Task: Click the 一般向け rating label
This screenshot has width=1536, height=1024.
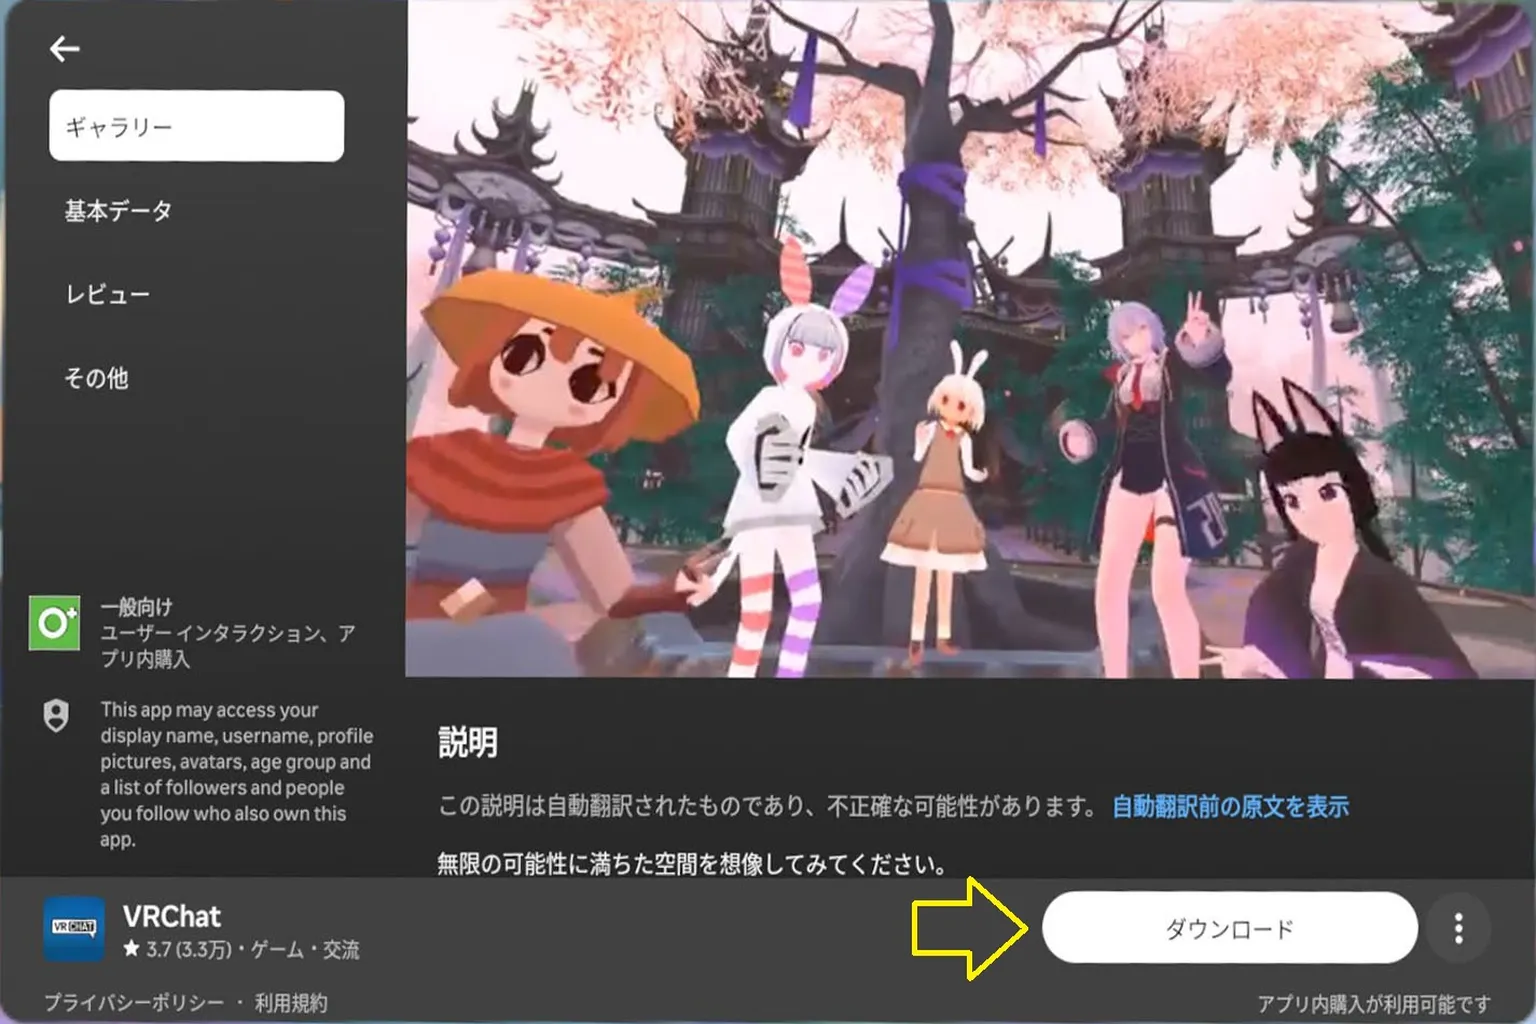Action: 136,607
